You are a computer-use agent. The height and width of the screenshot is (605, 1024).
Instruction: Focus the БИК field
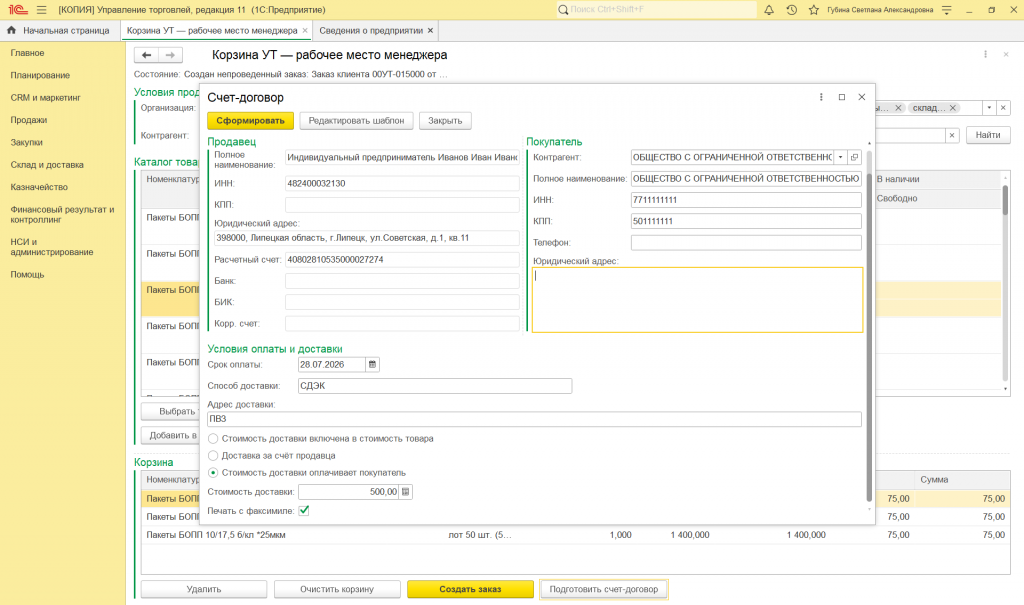tap(402, 302)
